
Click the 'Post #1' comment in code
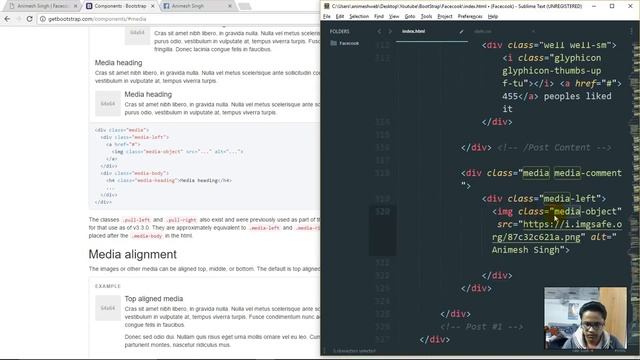coord(482,327)
